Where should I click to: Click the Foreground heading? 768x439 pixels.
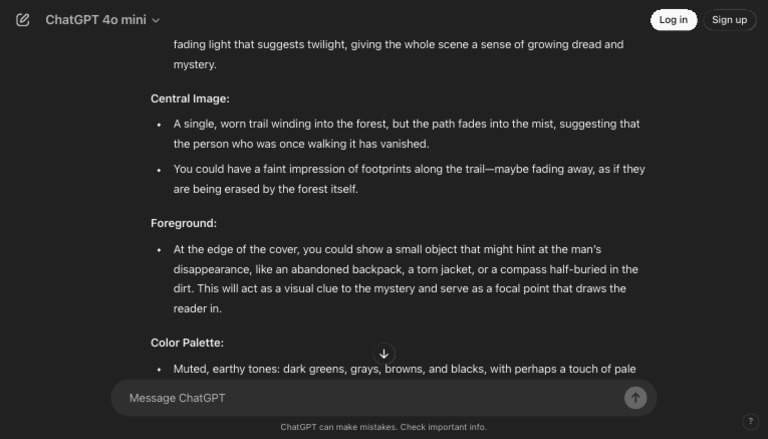pos(184,223)
